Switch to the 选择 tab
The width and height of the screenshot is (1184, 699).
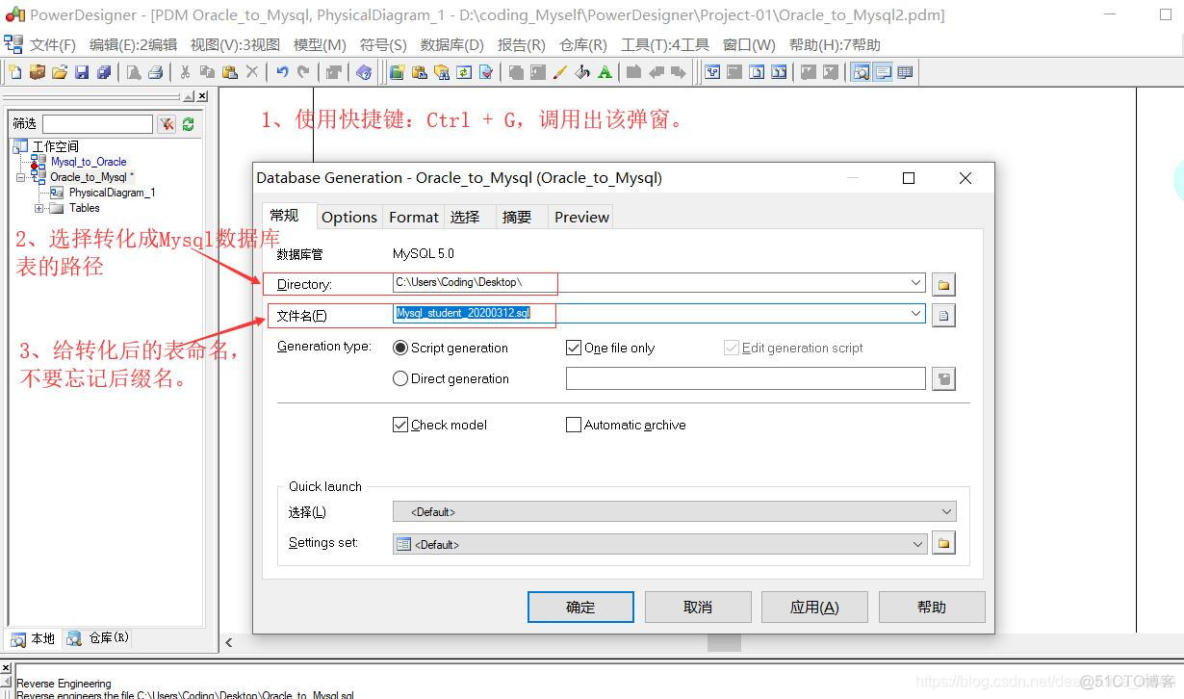[465, 217]
